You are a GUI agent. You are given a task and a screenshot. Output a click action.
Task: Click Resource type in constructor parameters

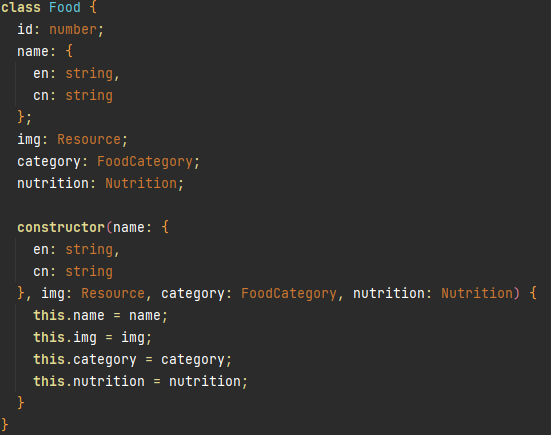pyautogui.click(x=113, y=293)
